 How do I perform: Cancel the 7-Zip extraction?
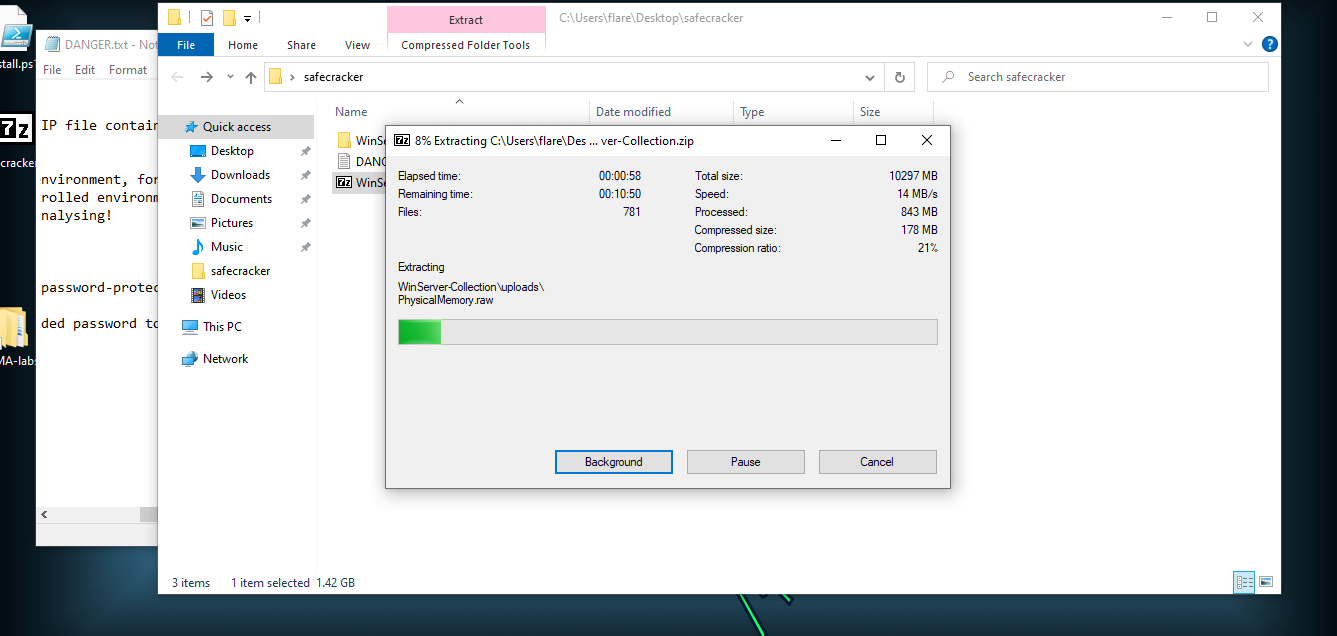877,462
